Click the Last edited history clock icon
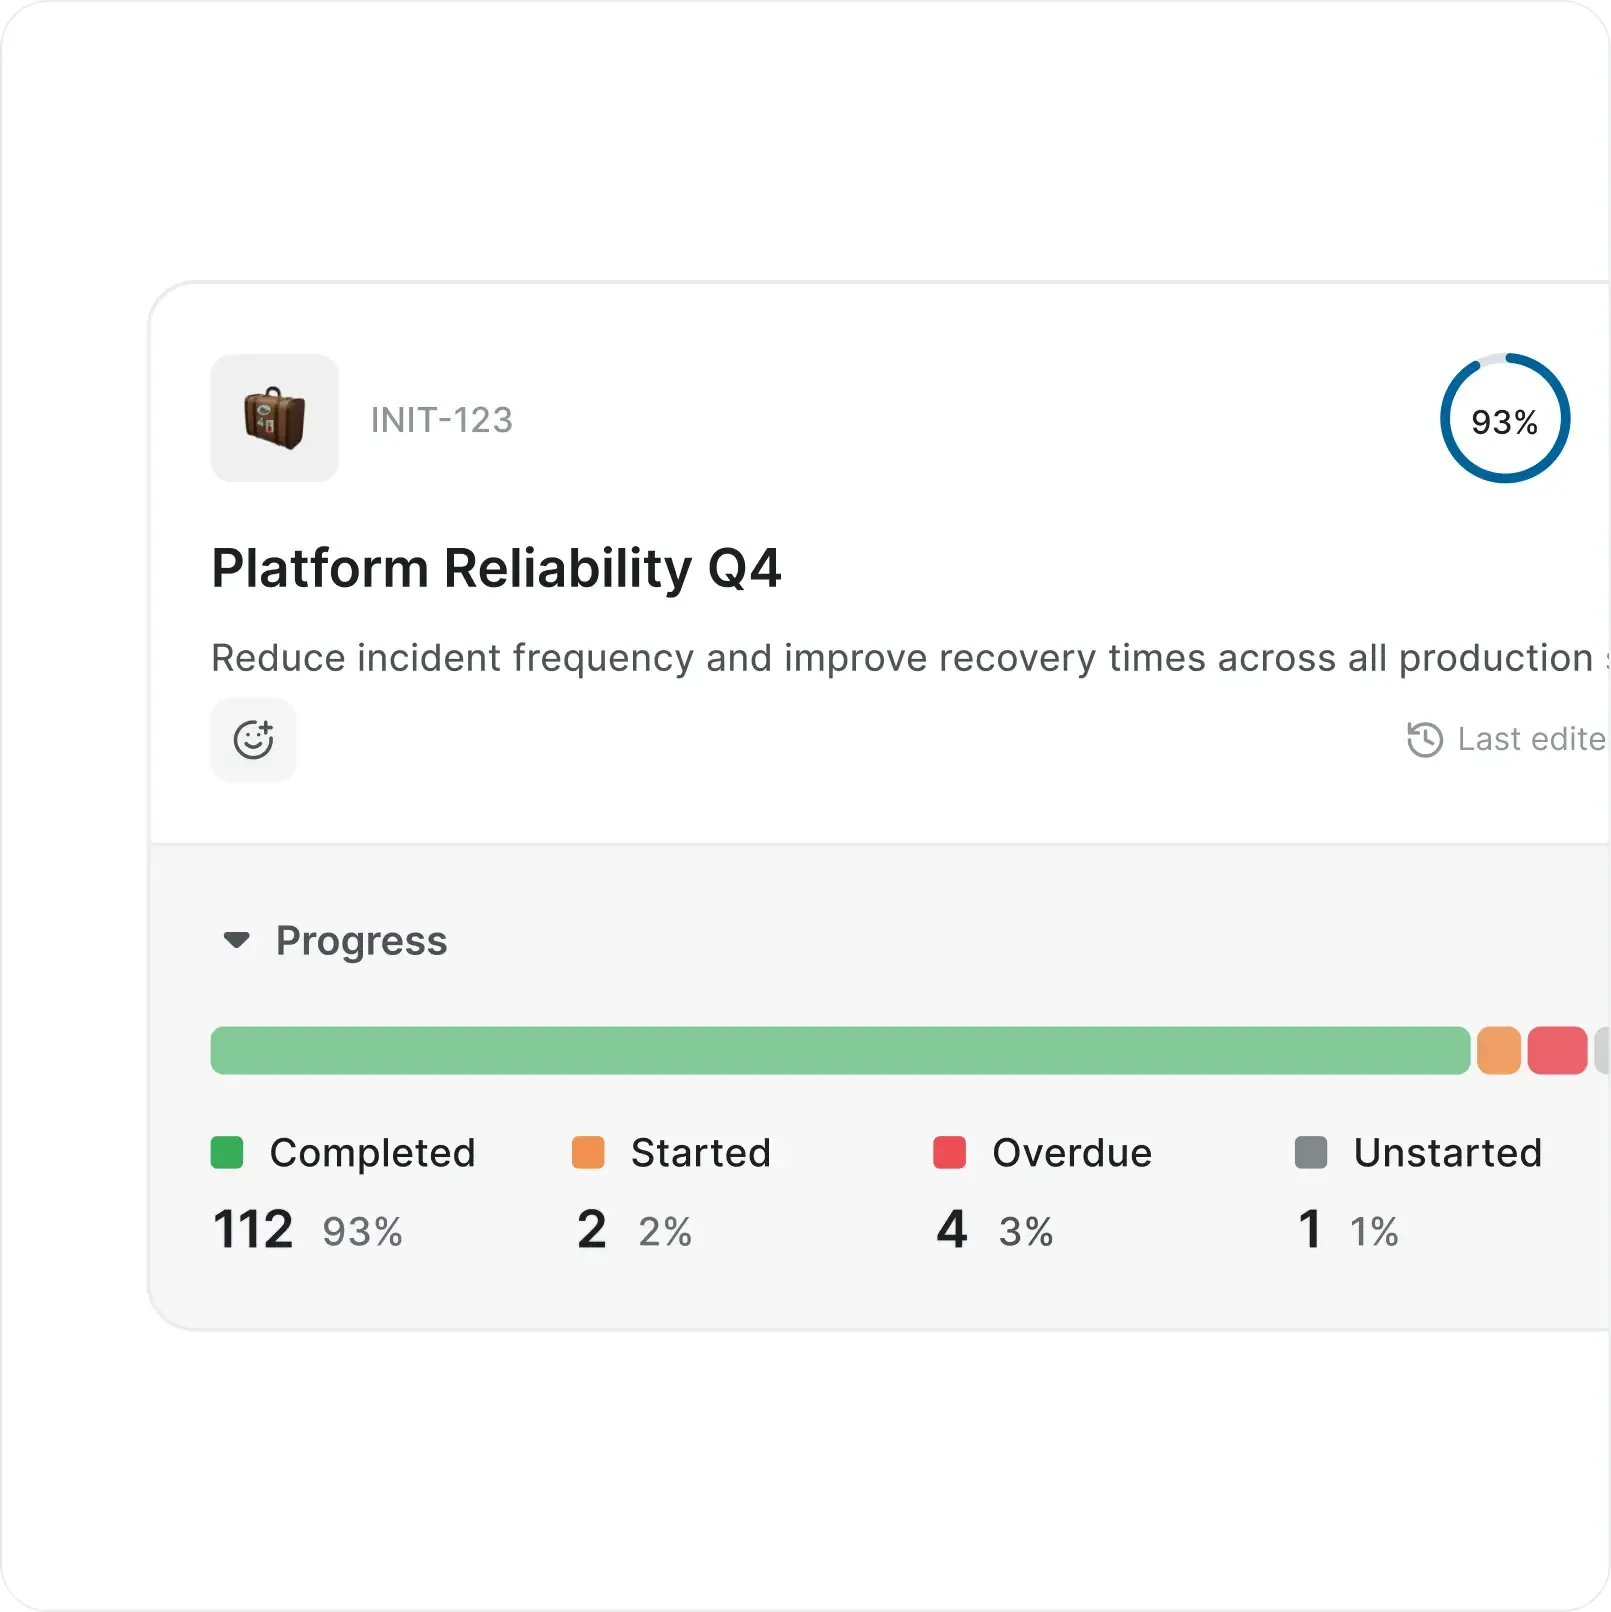This screenshot has width=1611, height=1612. 1425,740
